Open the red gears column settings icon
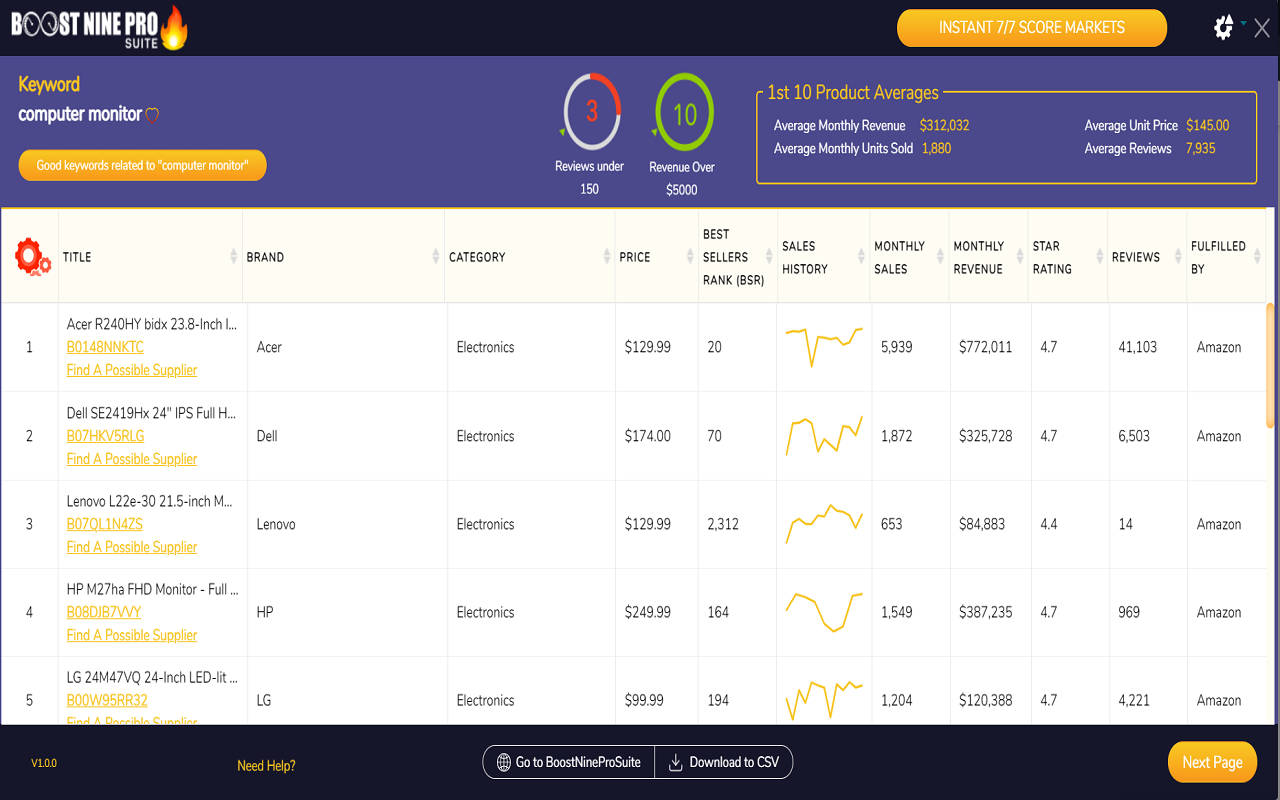1280x800 pixels. point(32,257)
